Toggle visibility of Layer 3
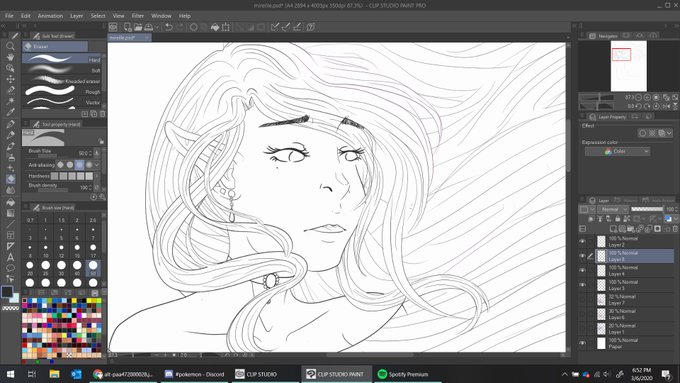The image size is (680, 383). 582,285
